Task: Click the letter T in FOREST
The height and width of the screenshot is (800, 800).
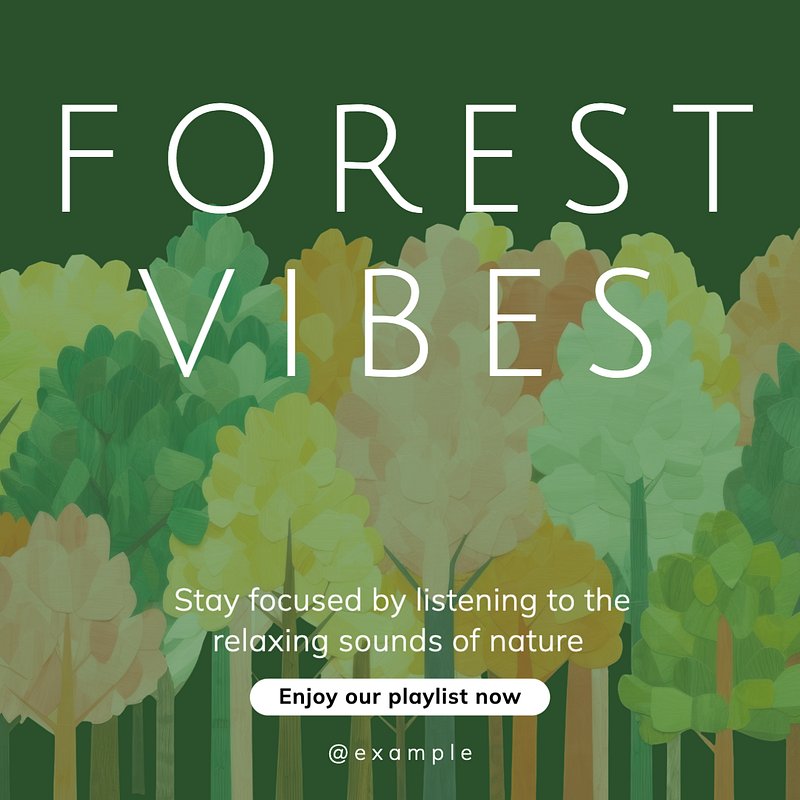Action: [x=713, y=158]
